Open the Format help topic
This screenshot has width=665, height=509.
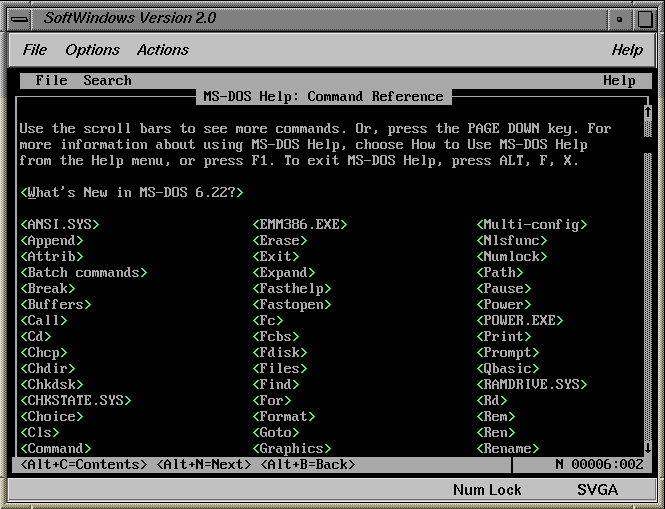[x=284, y=416]
